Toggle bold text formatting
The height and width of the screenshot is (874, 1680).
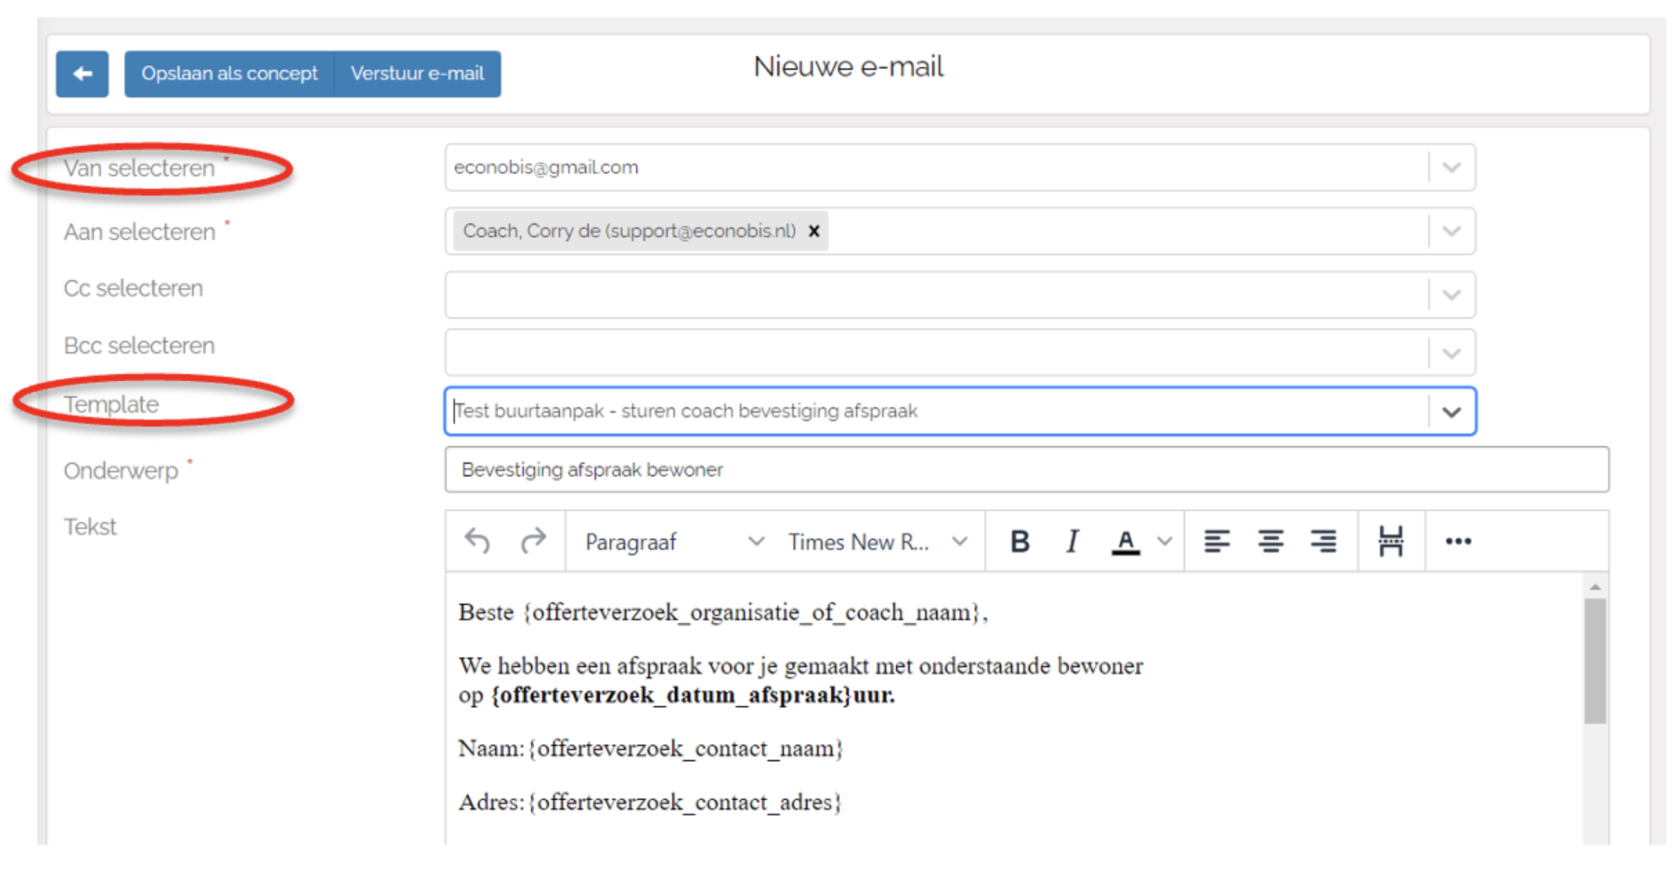pos(1019,541)
